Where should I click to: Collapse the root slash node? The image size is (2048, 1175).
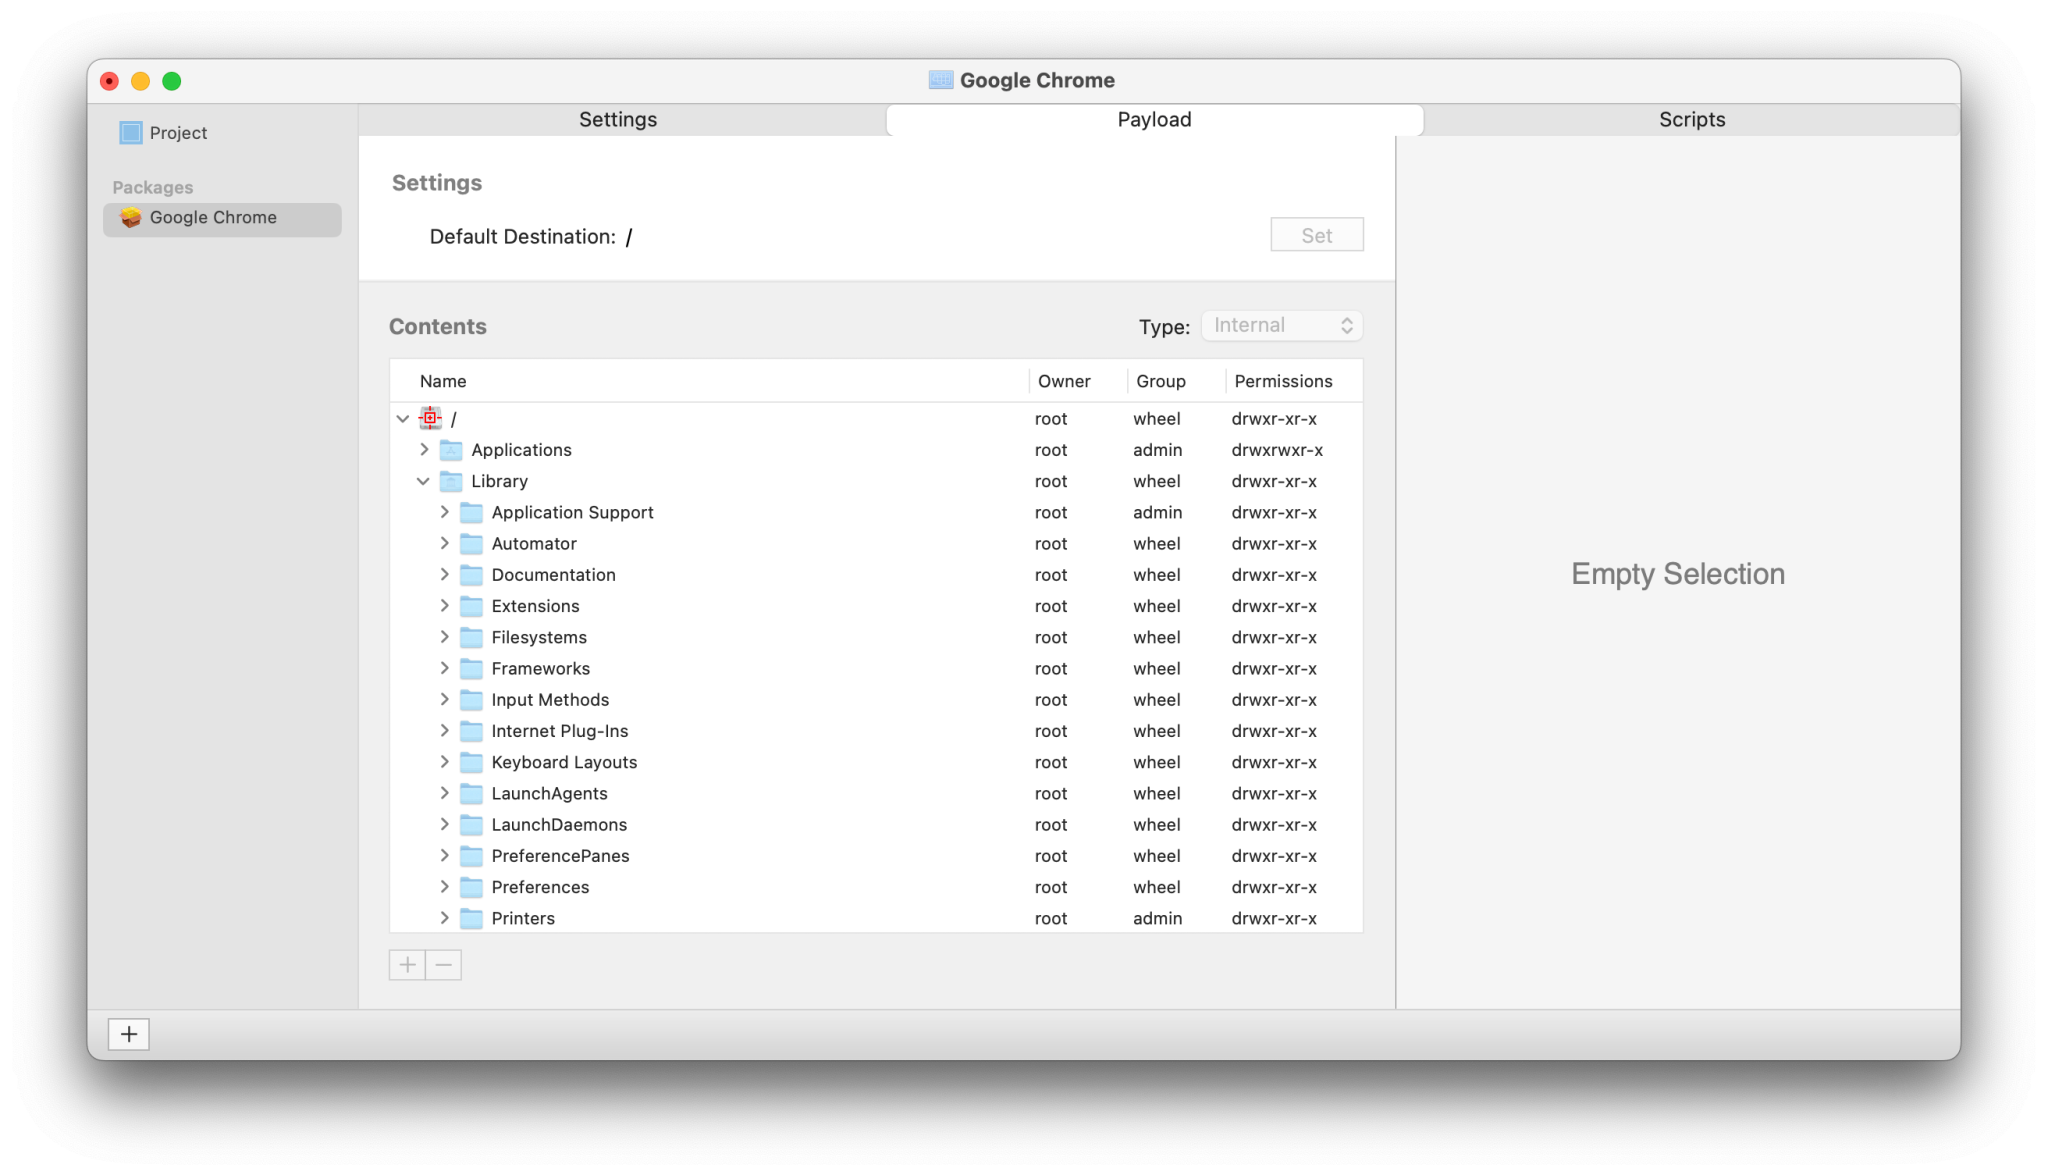402,419
